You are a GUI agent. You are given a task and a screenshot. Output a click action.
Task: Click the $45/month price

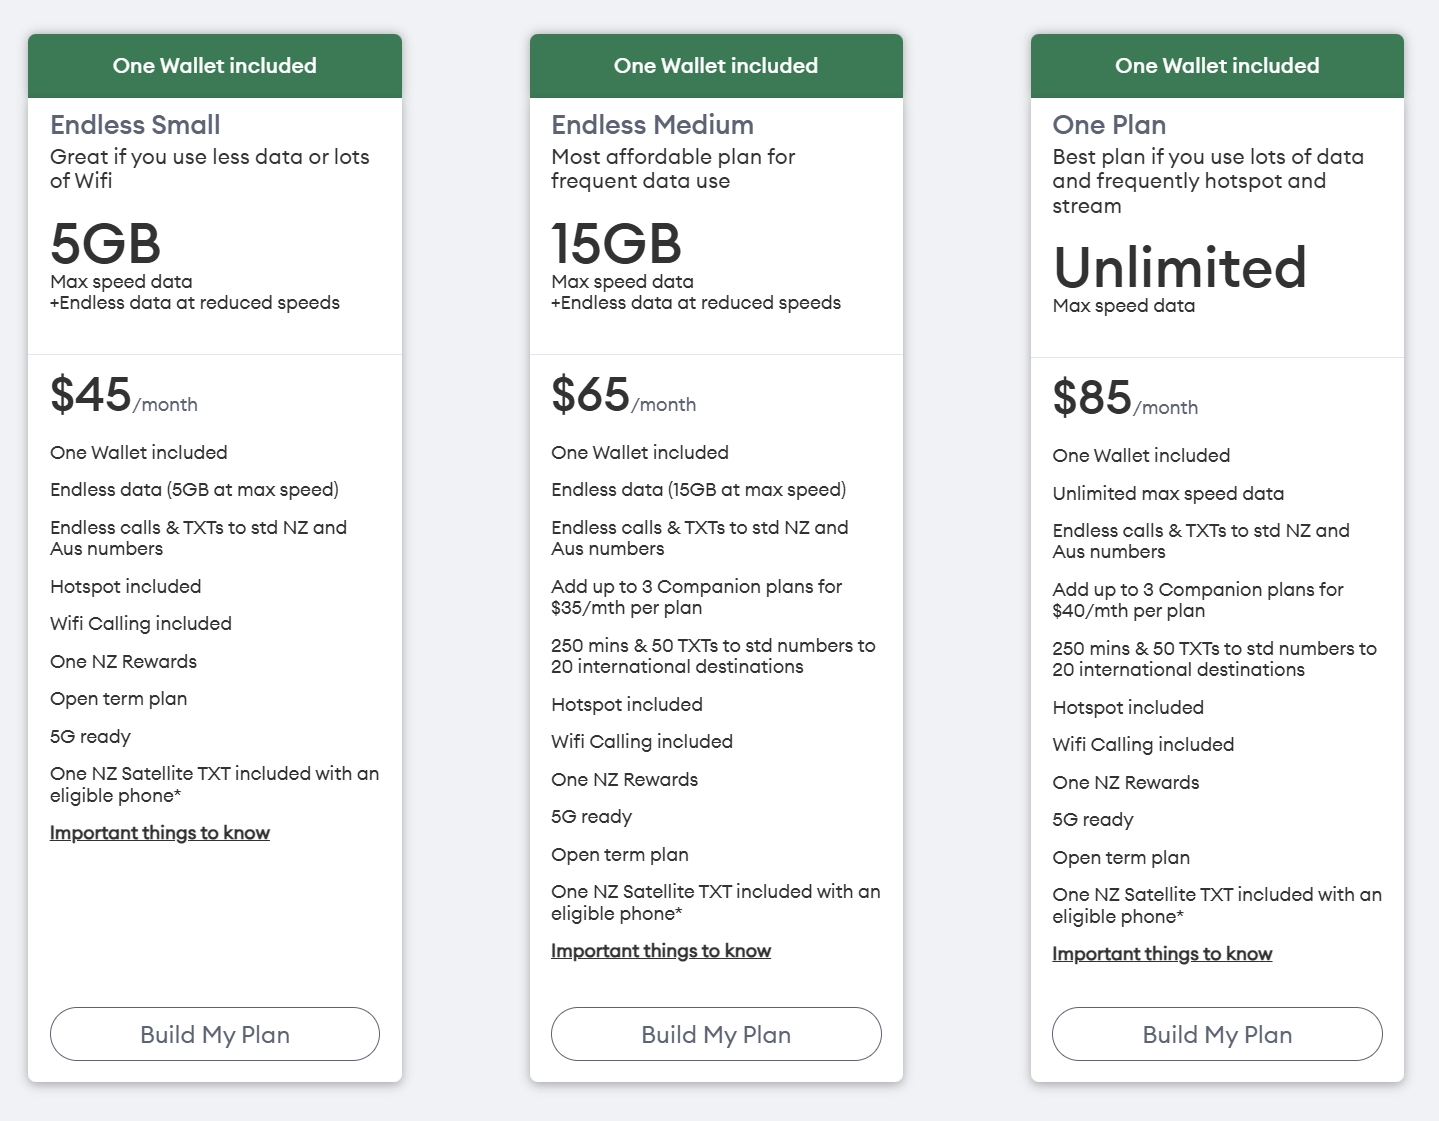(124, 395)
